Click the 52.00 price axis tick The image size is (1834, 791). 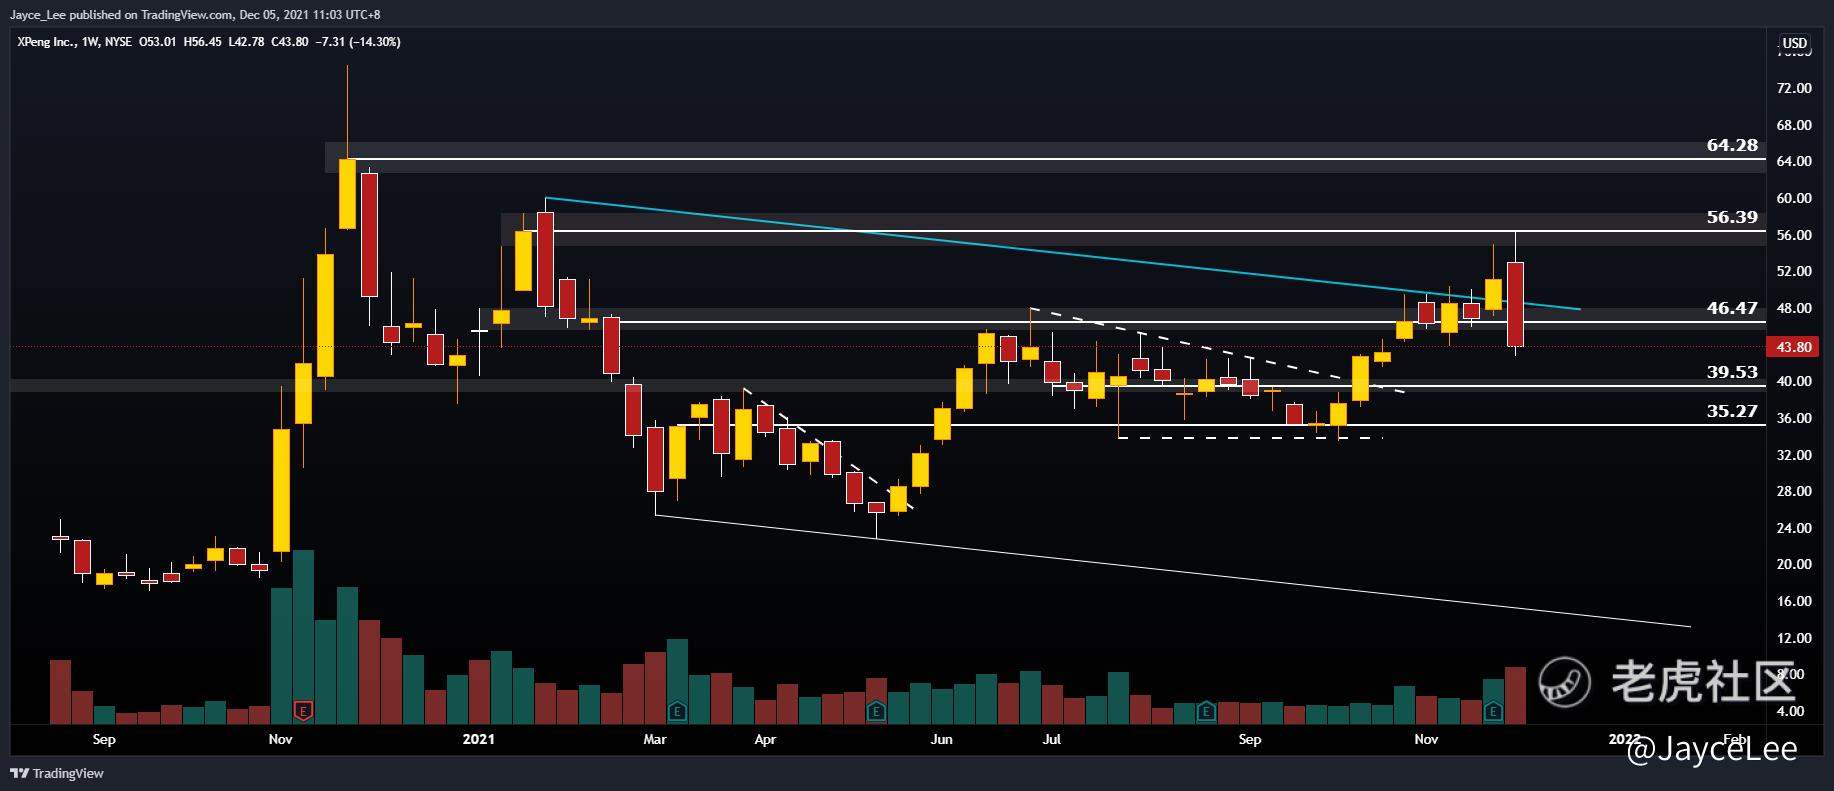1795,272
